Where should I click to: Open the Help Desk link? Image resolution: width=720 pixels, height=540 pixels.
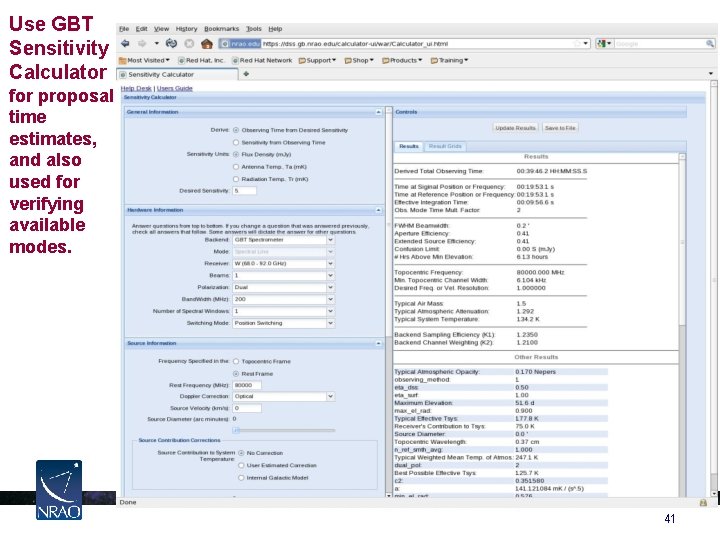(x=136, y=88)
